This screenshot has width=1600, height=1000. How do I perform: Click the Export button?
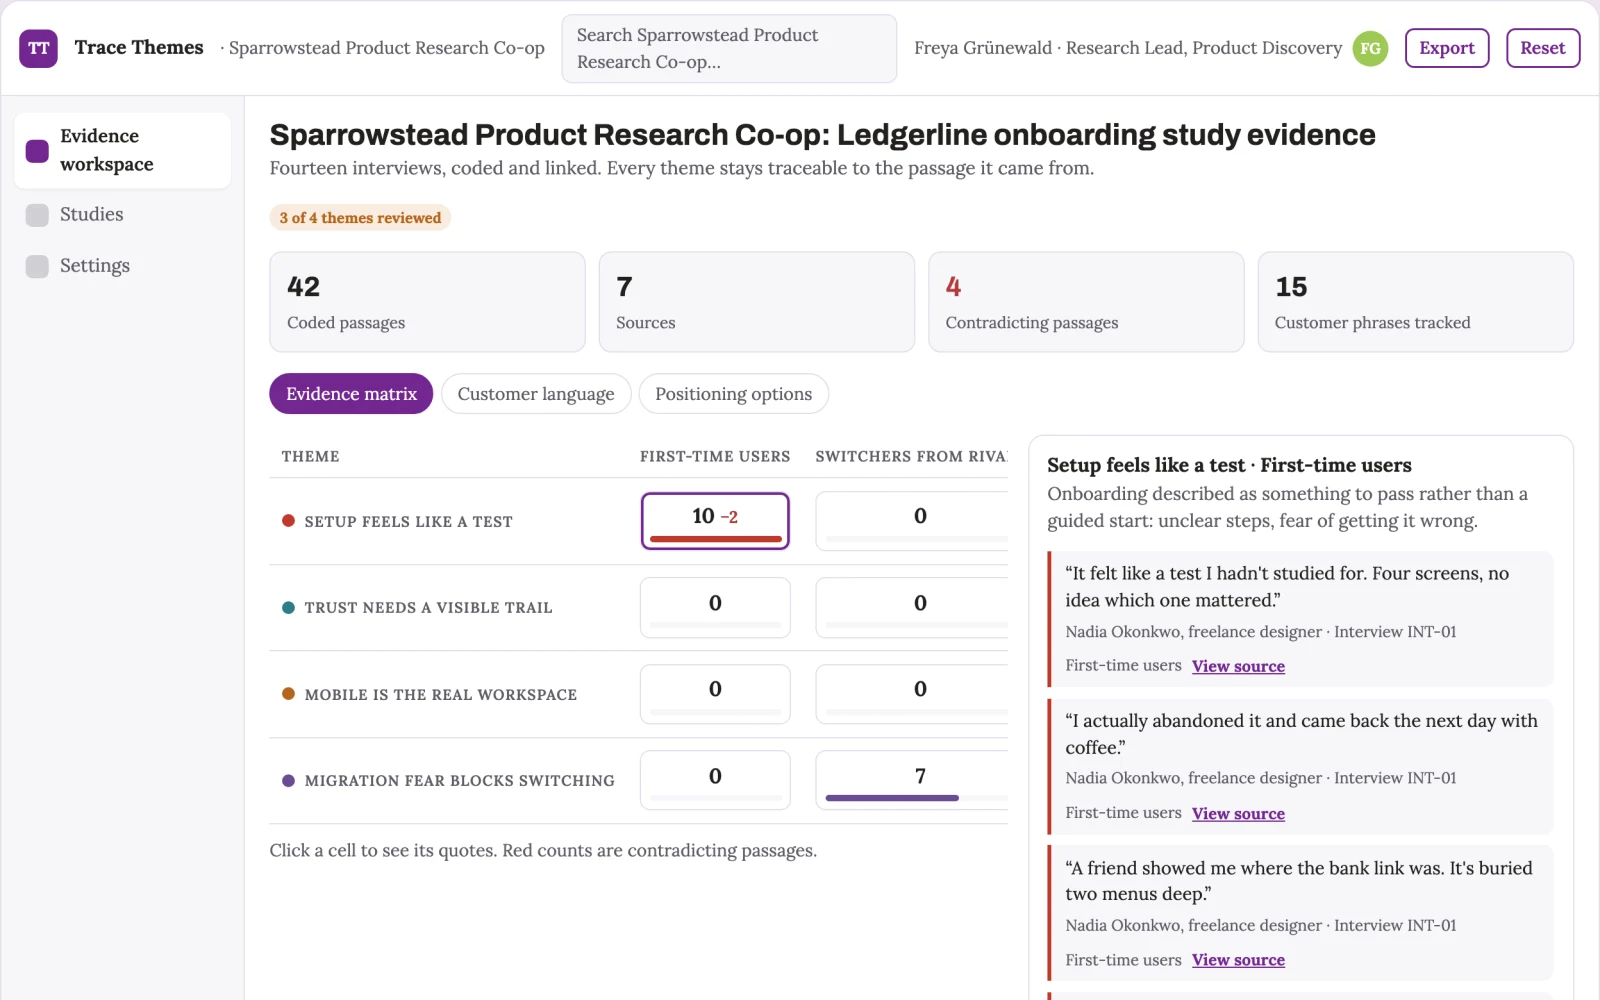coord(1447,48)
